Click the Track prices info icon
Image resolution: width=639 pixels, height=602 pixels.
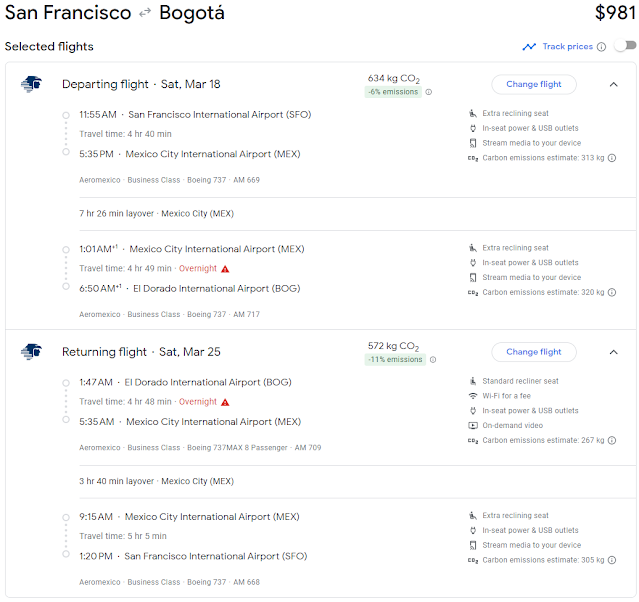pyautogui.click(x=601, y=47)
